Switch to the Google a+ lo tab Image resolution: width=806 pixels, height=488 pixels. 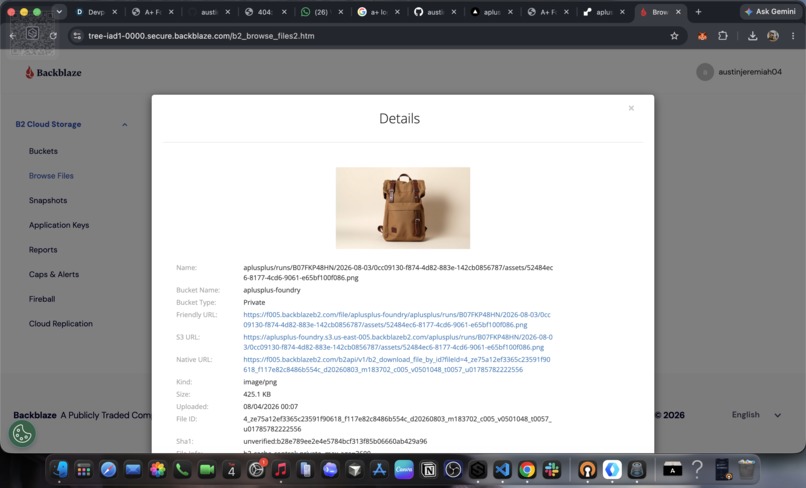tap(378, 12)
